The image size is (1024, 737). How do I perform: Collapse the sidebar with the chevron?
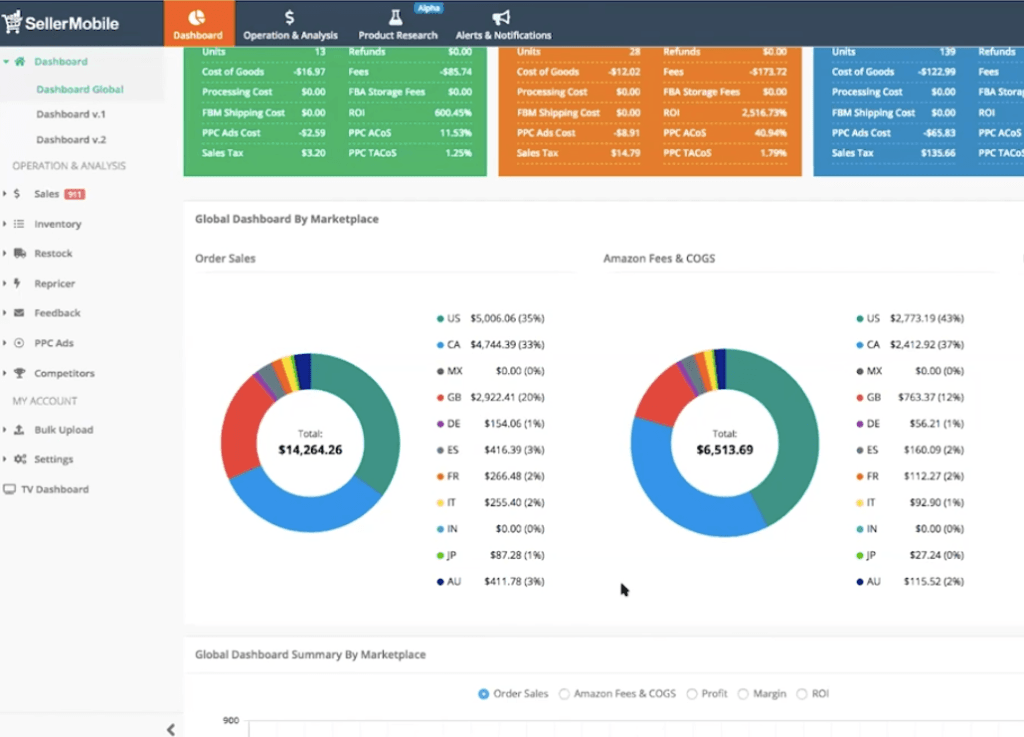[170, 729]
